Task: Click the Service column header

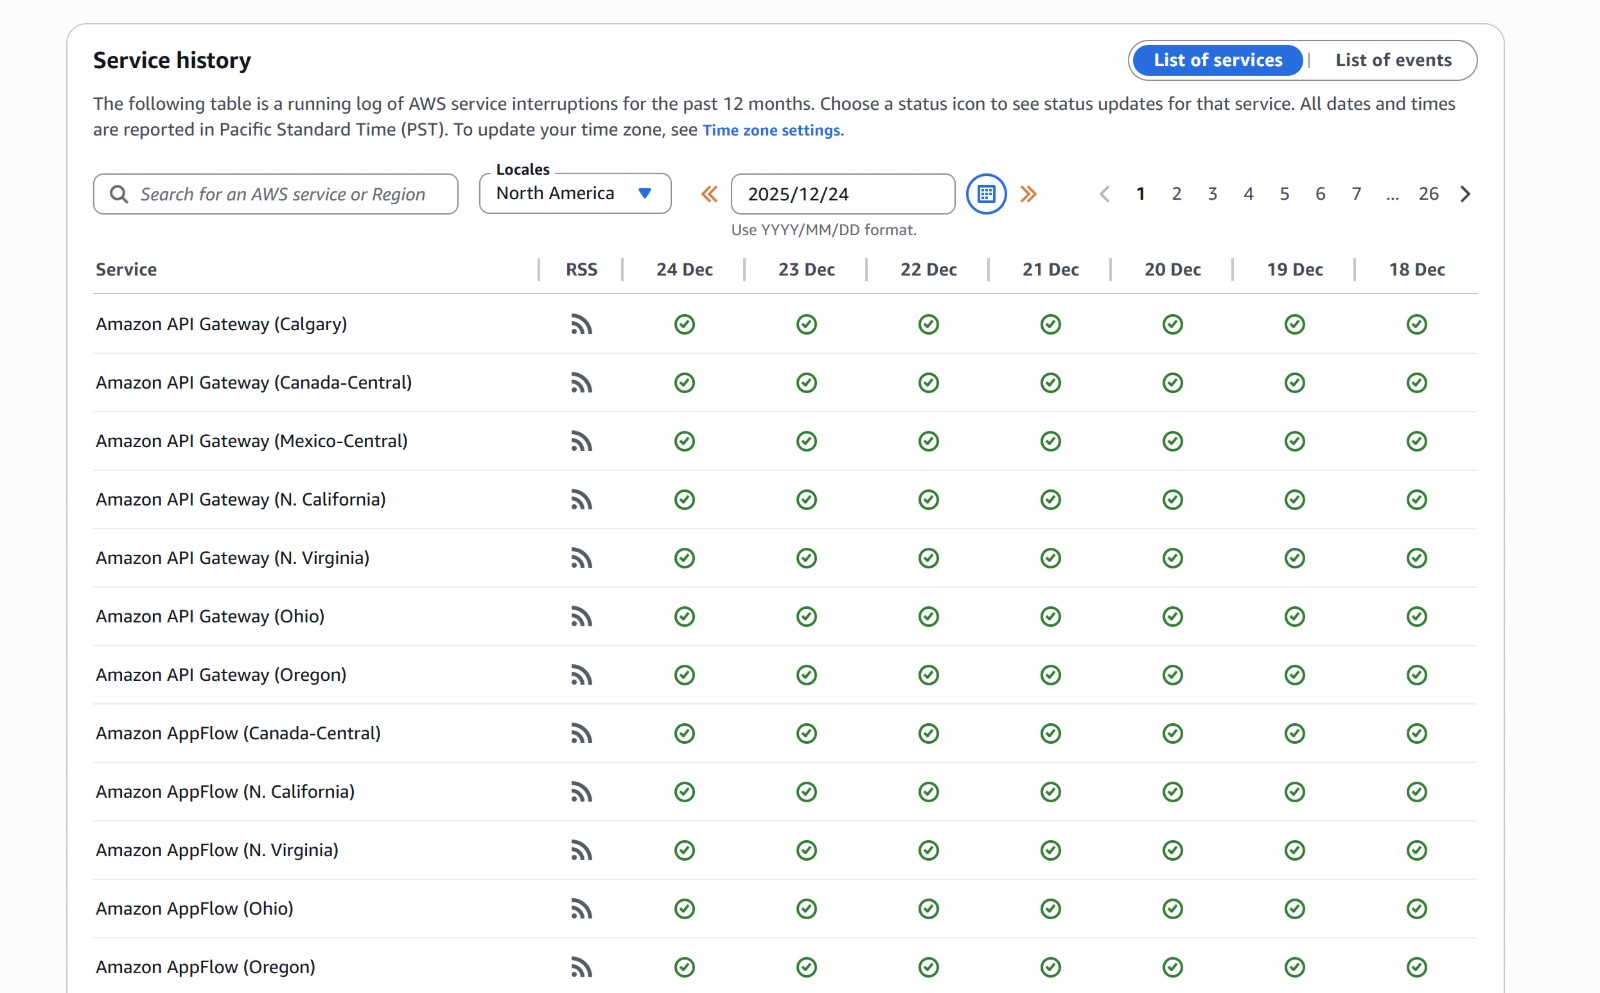Action: [126, 269]
